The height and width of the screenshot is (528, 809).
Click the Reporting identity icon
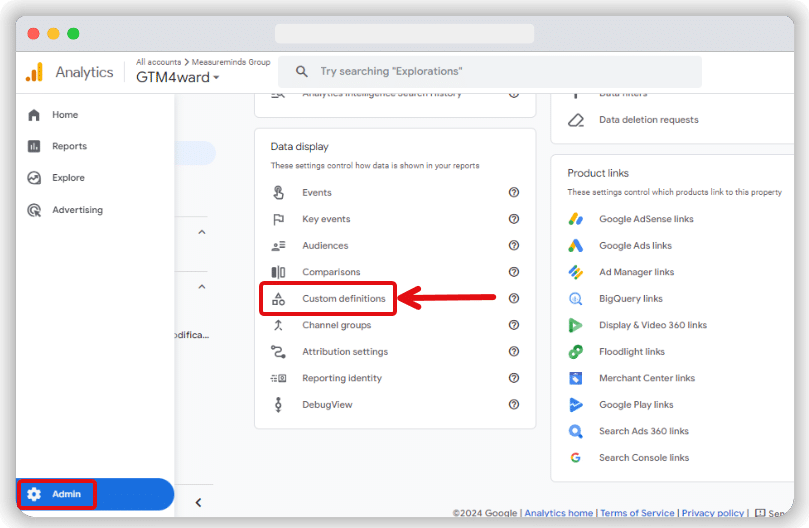[278, 378]
